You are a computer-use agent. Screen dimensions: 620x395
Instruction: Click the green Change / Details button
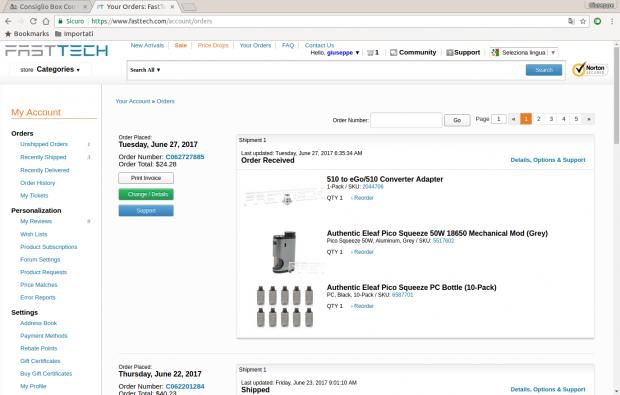[146, 194]
